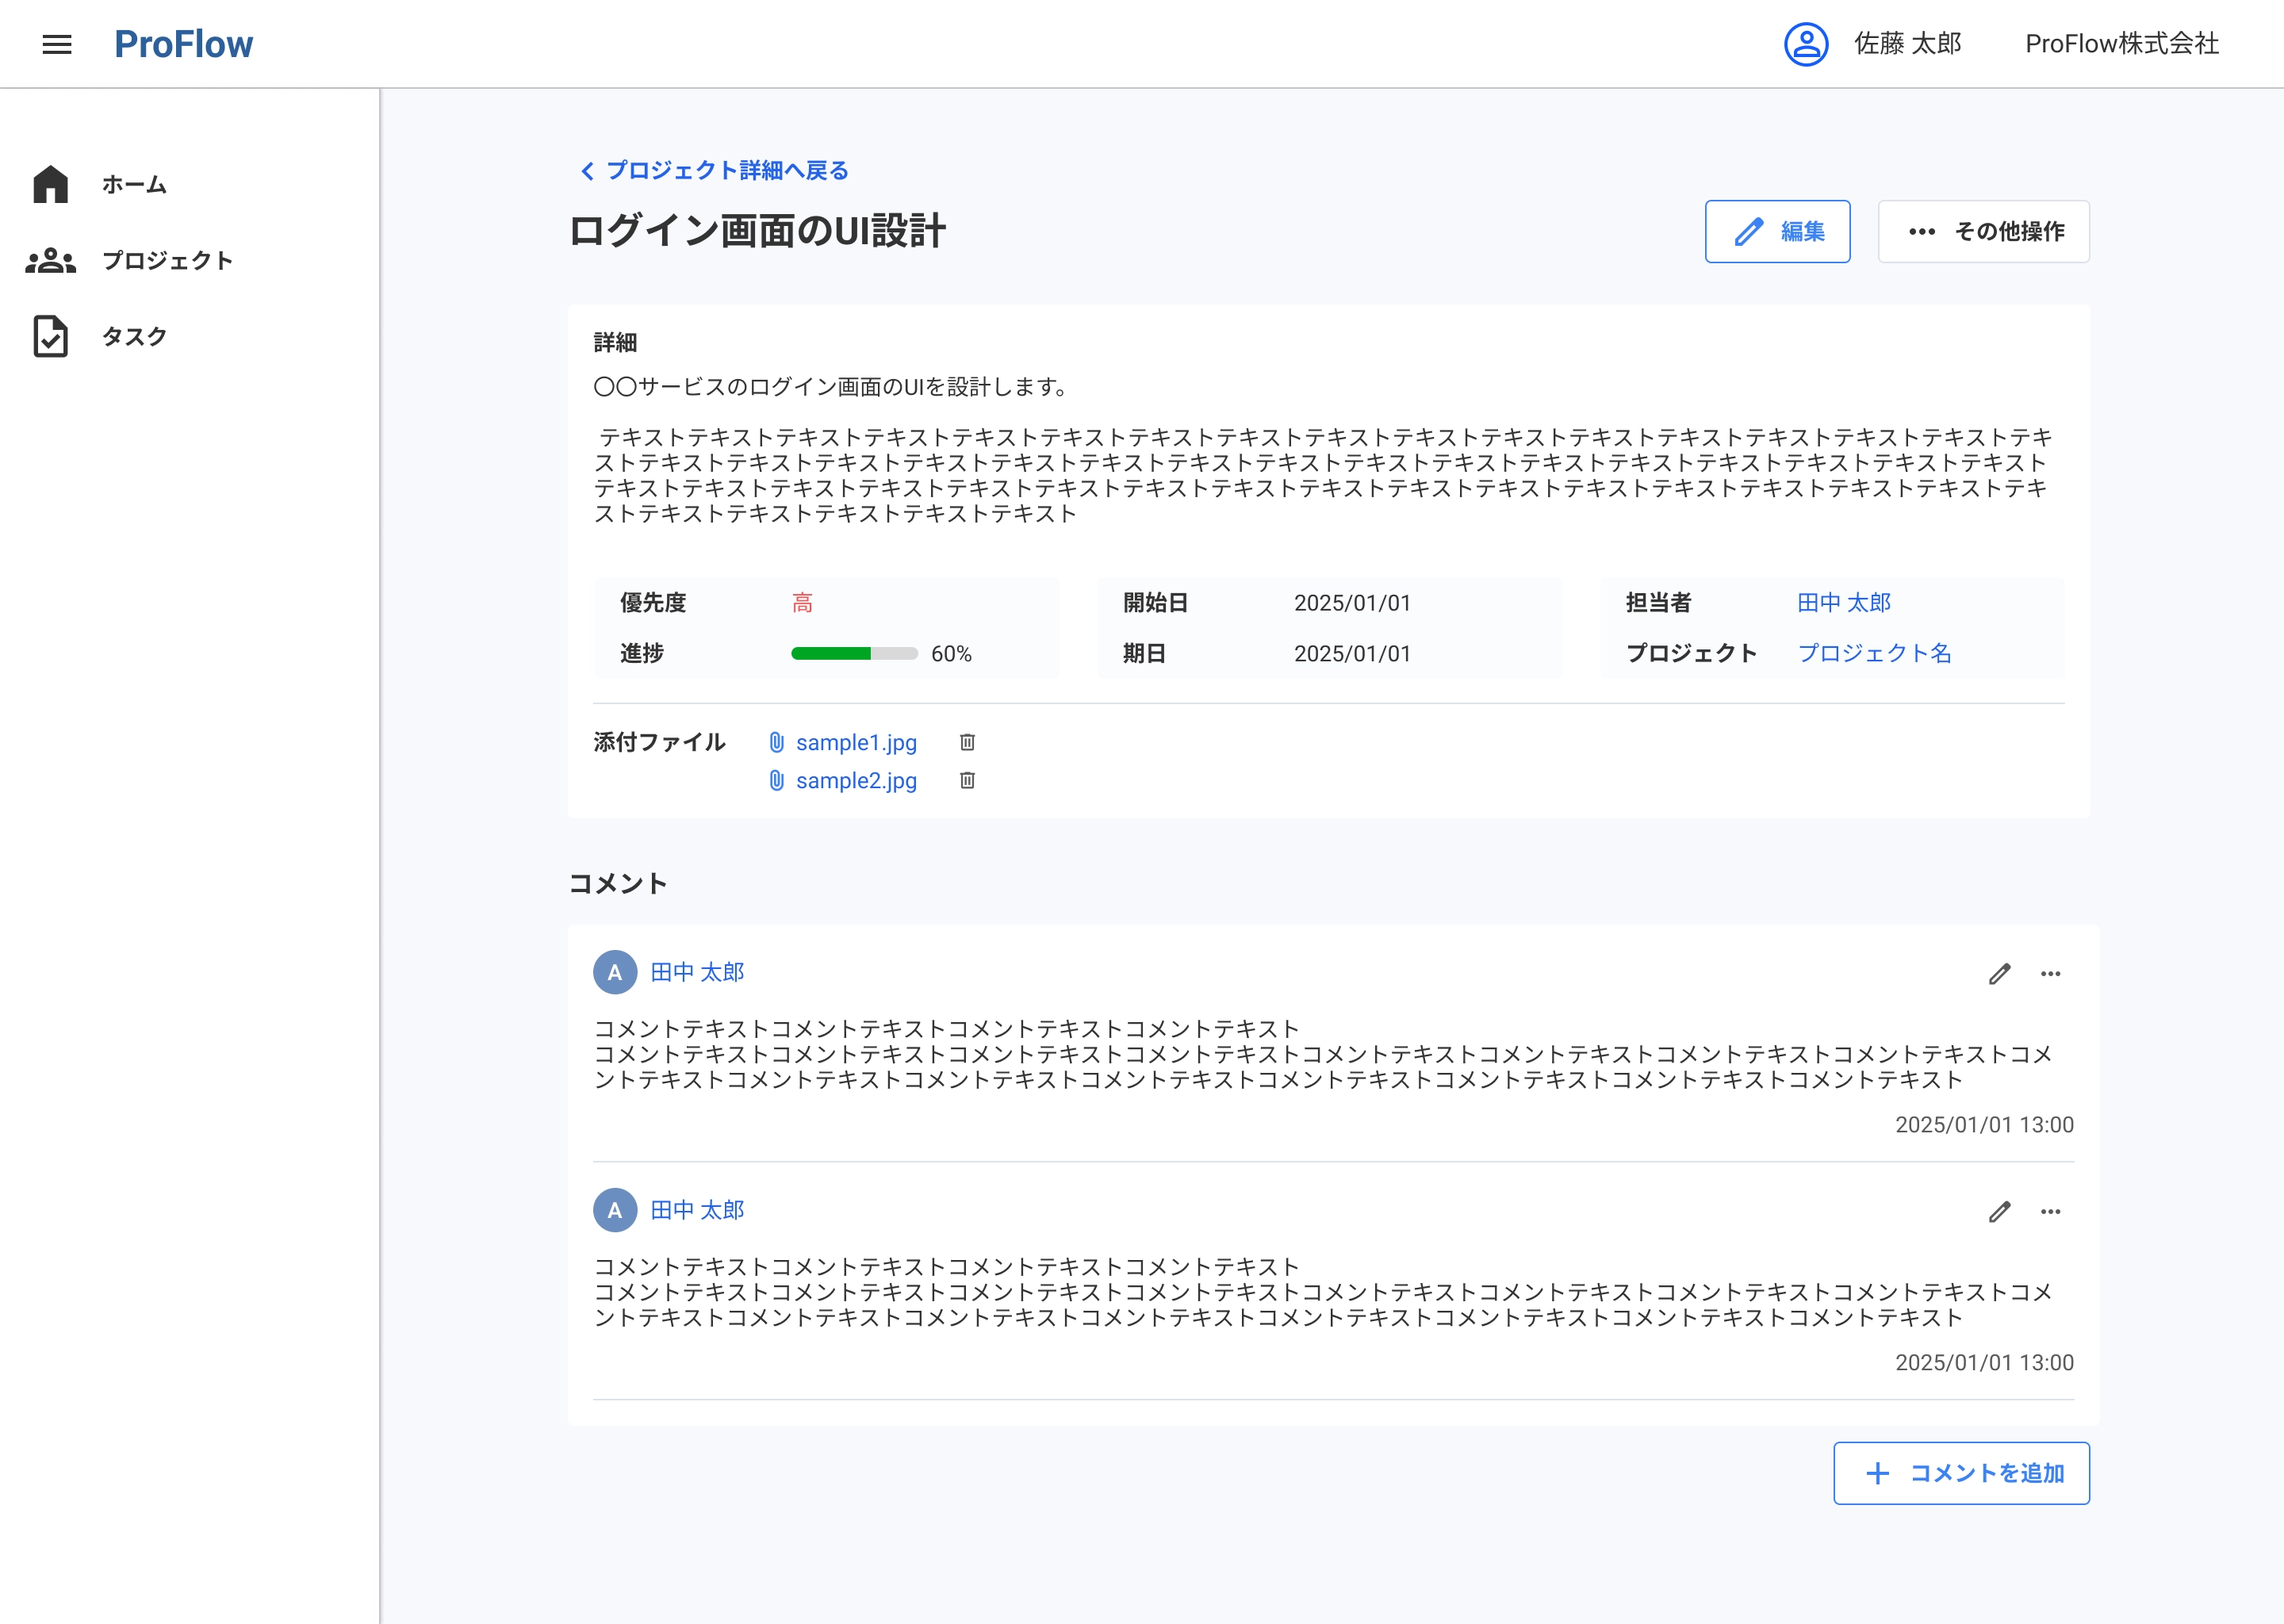Edit second comment with pencil icon
The image size is (2284, 1624).
click(1999, 1211)
